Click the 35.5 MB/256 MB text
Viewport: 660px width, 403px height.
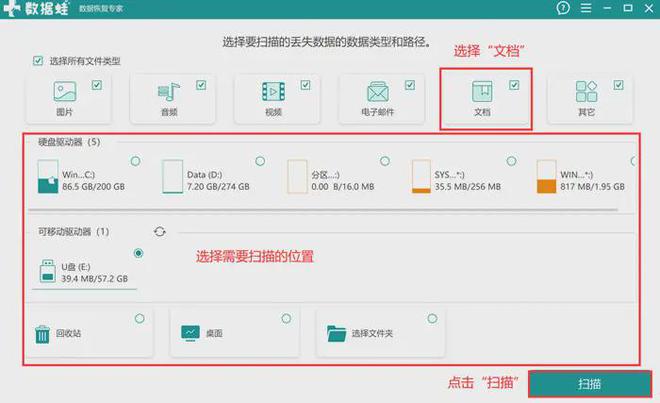(468, 187)
